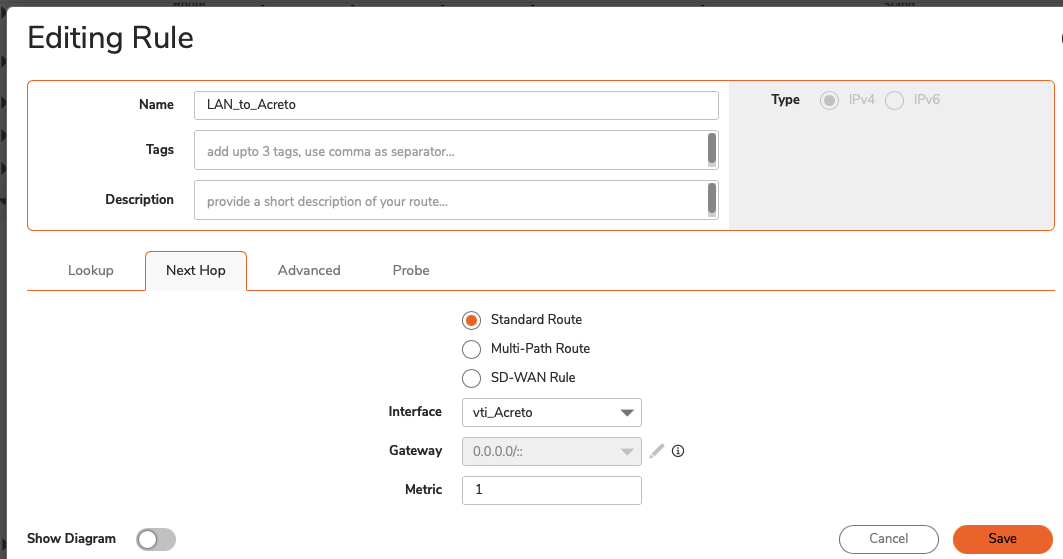Click the Show Diagram label
Screen dimensions: 1063x559
tap(71, 539)
